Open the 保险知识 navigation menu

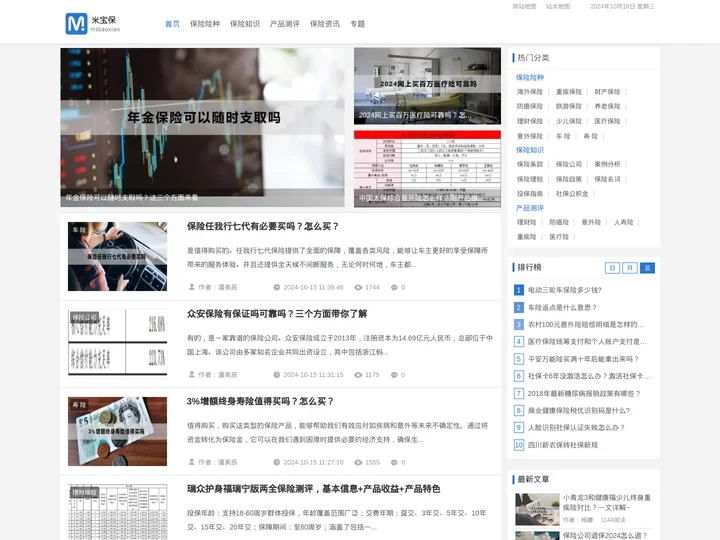(x=245, y=24)
